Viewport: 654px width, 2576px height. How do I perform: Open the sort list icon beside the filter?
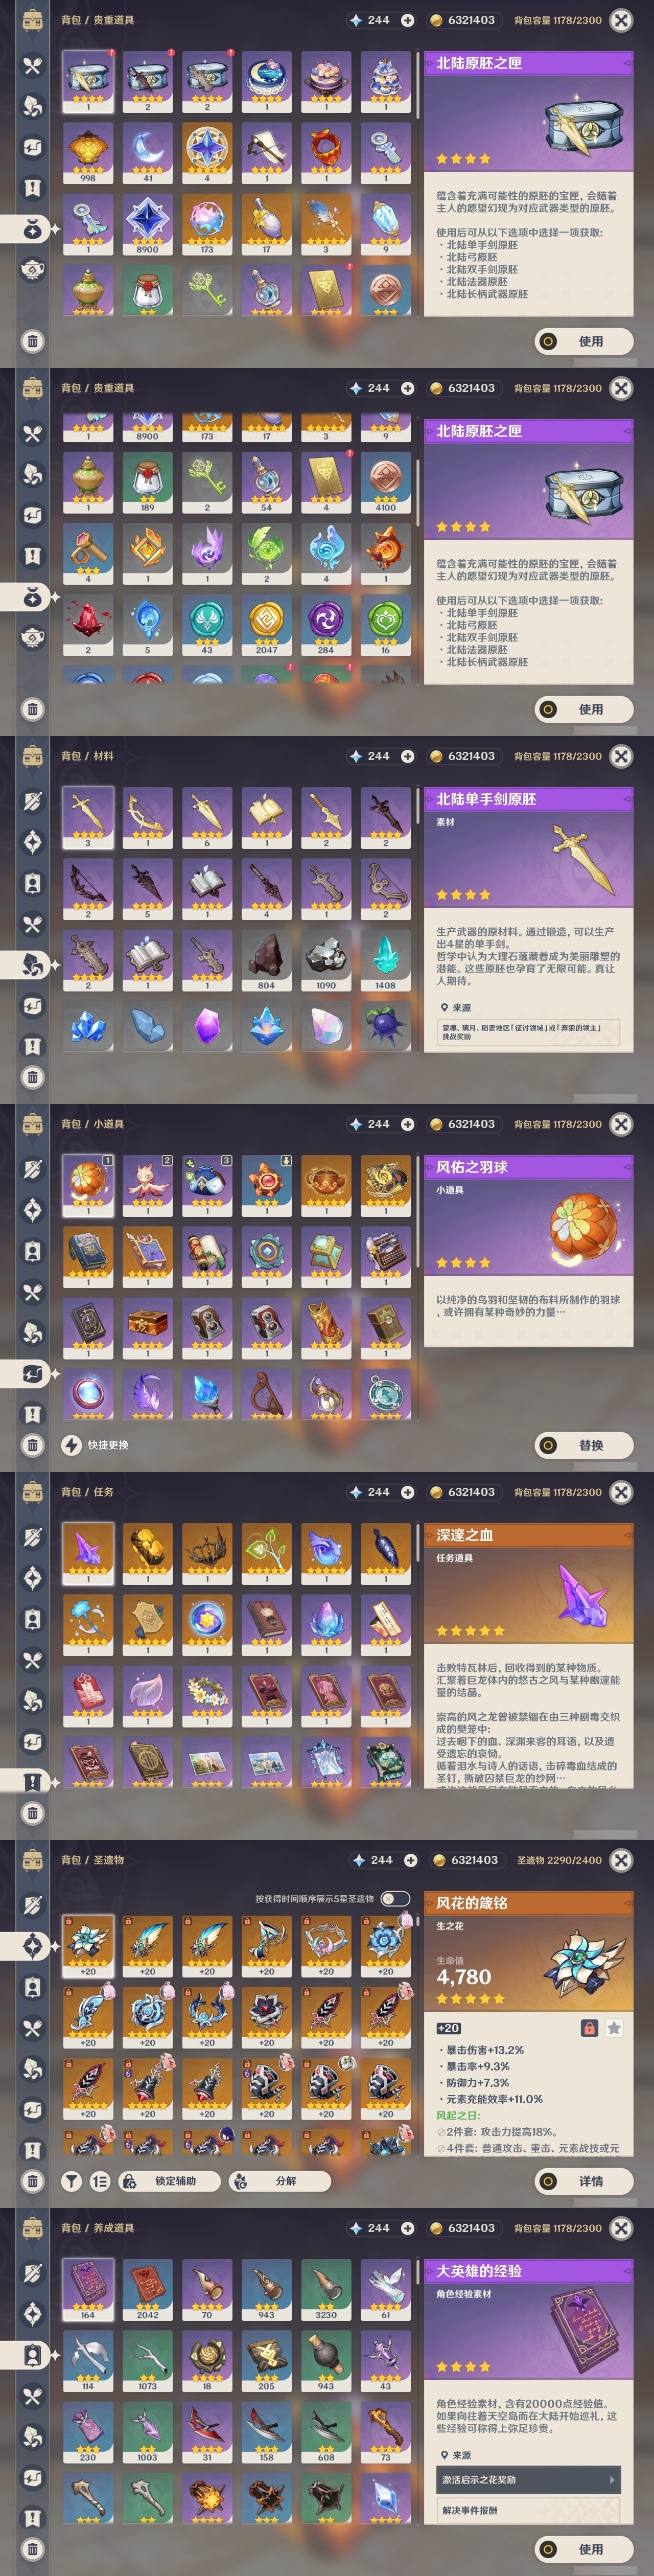[100, 2181]
